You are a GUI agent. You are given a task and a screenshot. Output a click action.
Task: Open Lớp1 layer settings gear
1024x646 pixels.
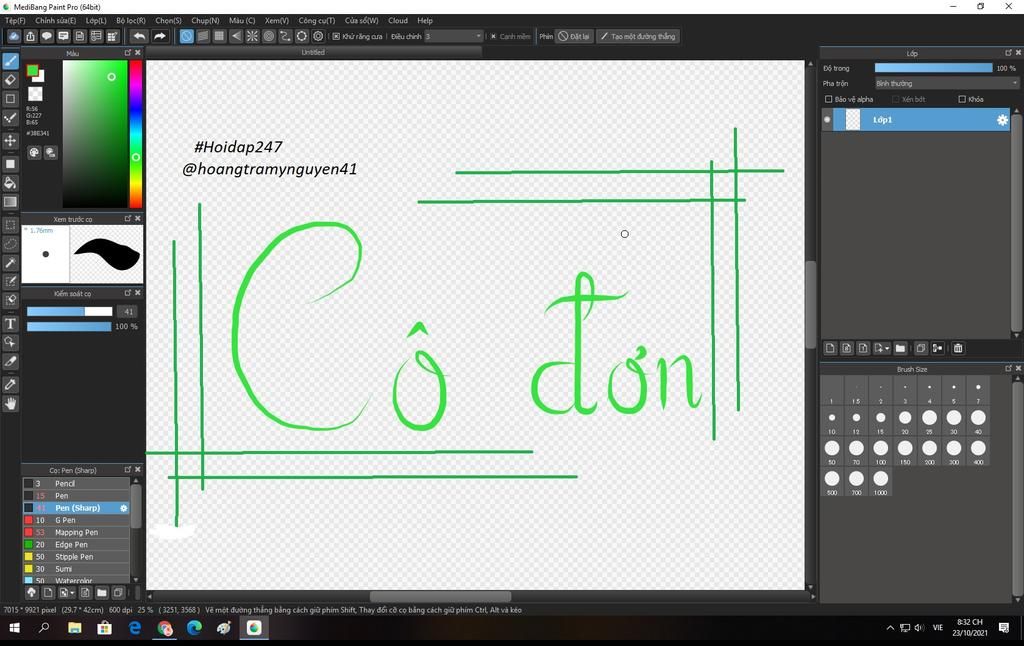click(x=1002, y=120)
